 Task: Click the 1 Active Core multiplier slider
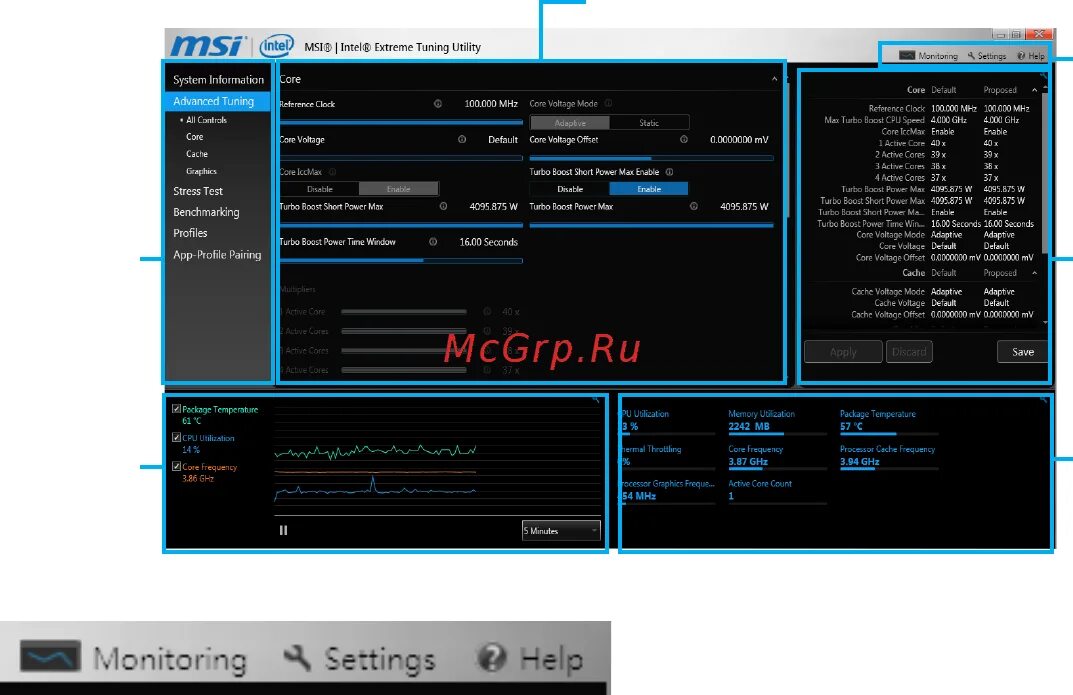(404, 312)
